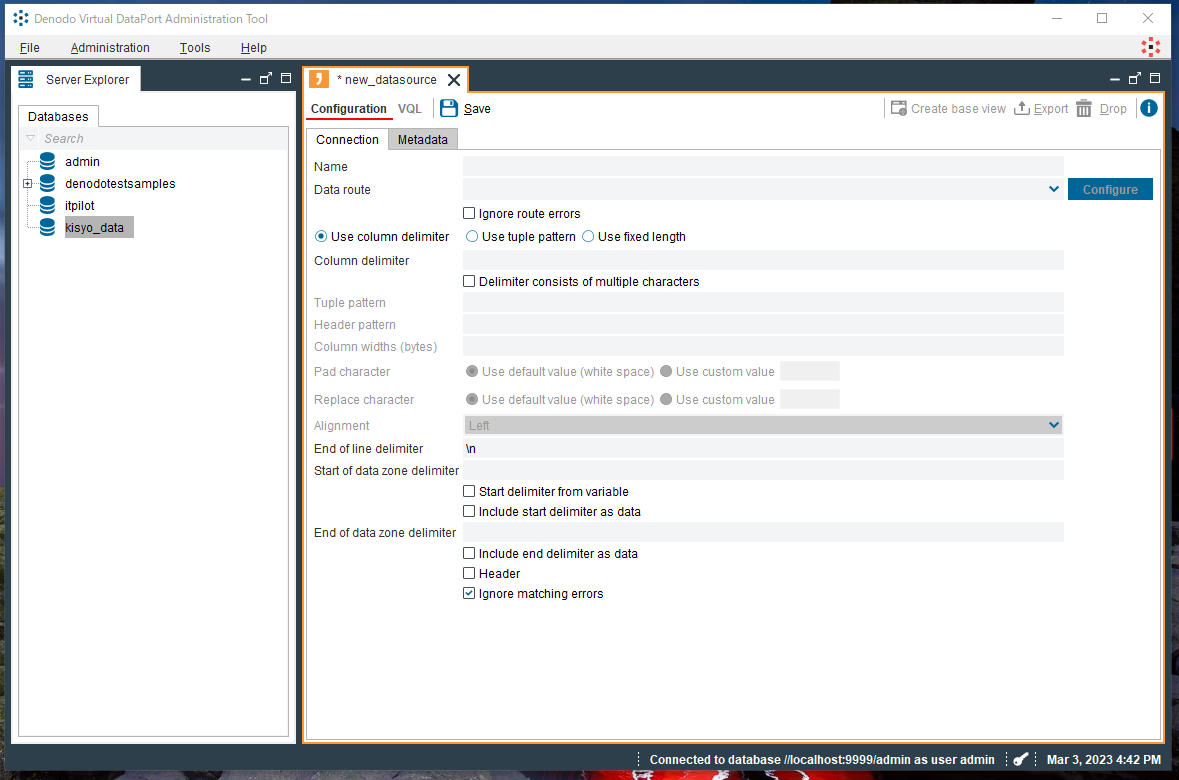Screen dimensions: 1179x780
Task: Check Include start delimiter as data
Action: click(469, 511)
